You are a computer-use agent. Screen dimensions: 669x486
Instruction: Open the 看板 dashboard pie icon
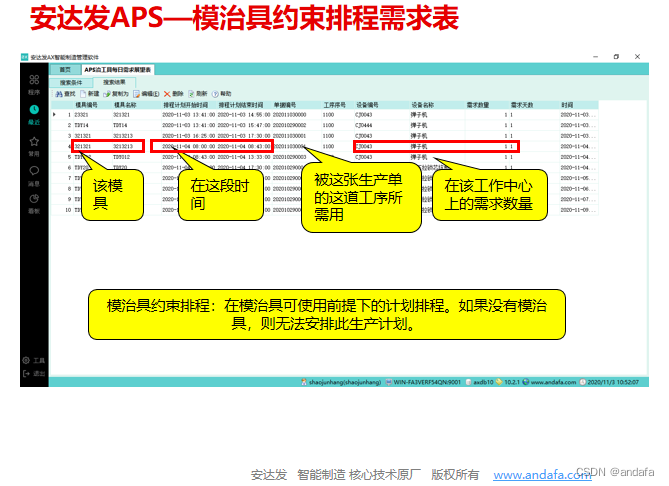34,199
